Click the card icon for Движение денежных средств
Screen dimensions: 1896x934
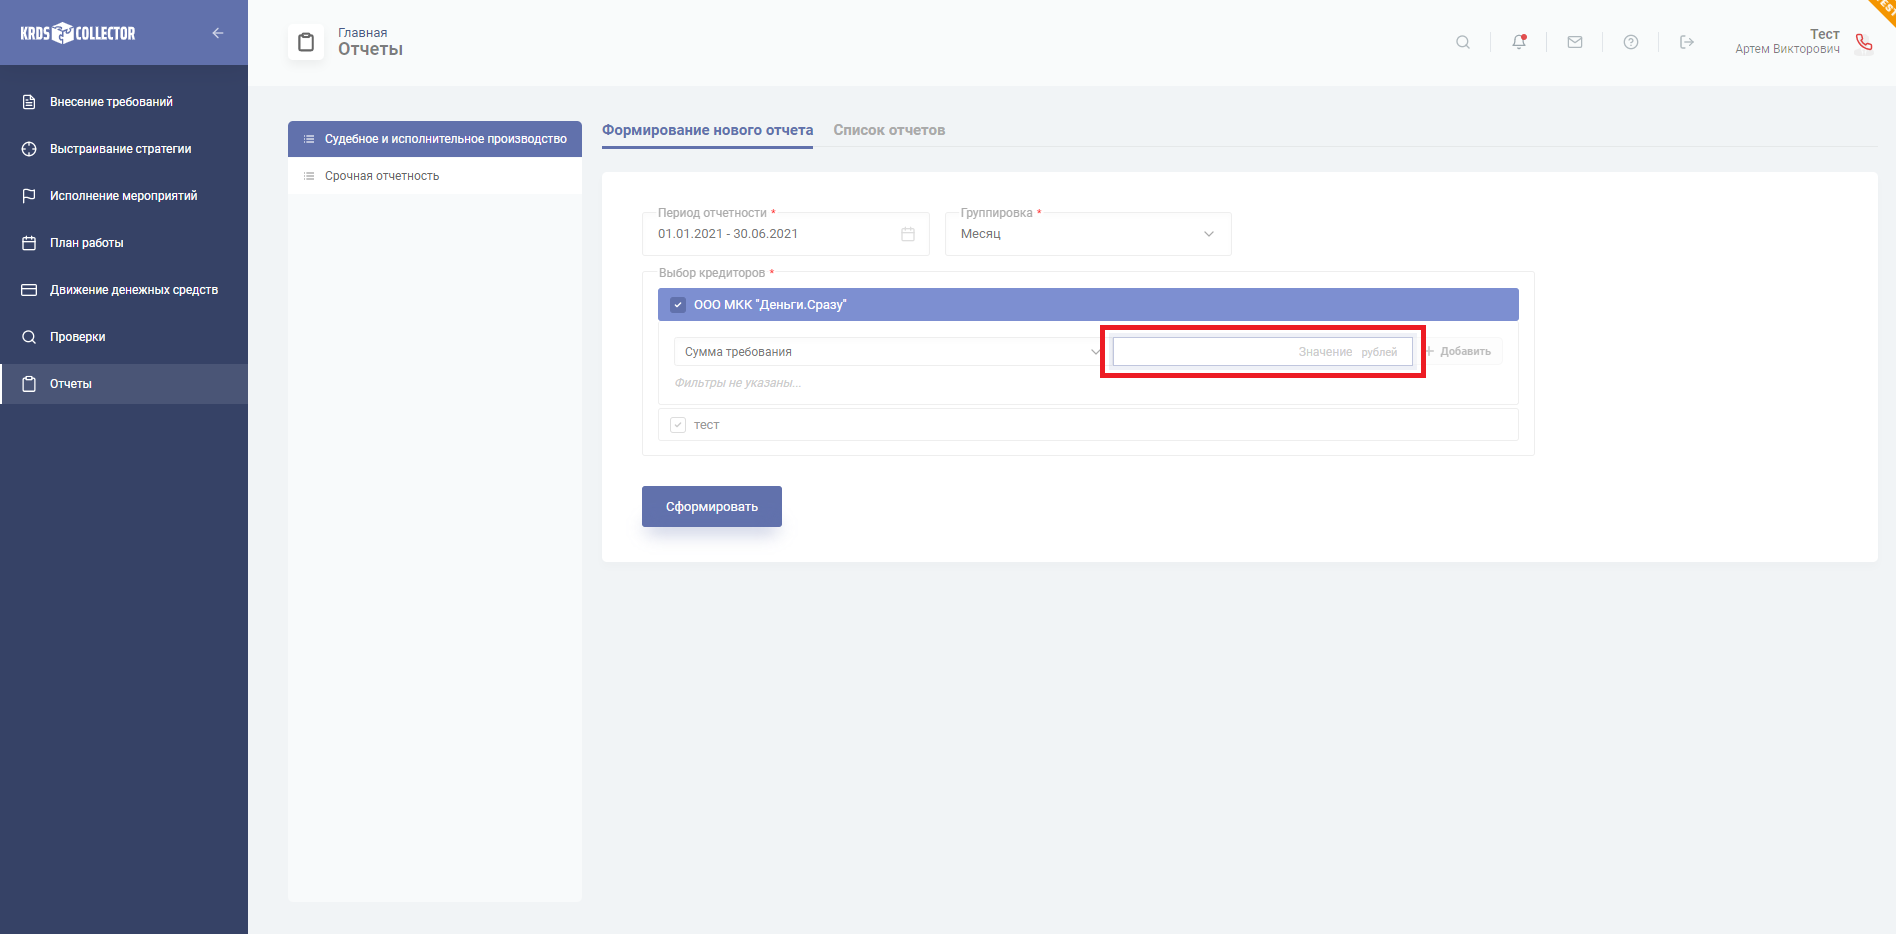coord(29,290)
